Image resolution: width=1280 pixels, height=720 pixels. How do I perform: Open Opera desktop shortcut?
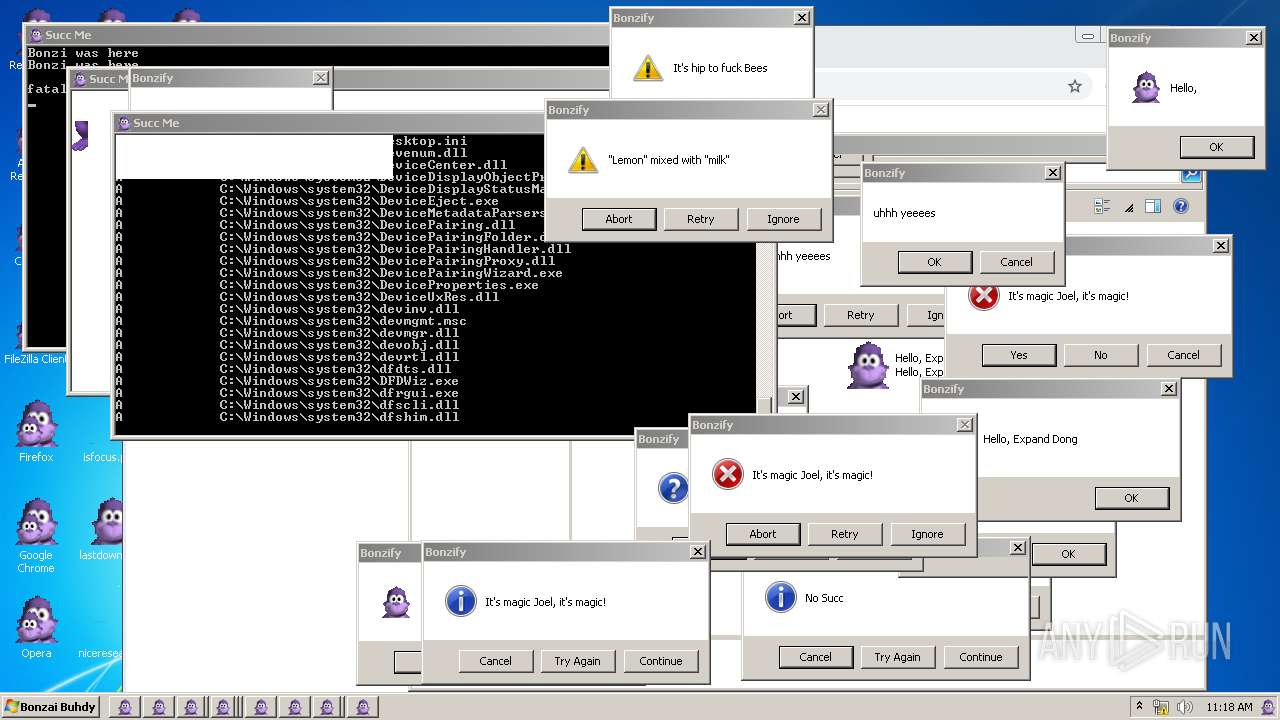(x=36, y=628)
